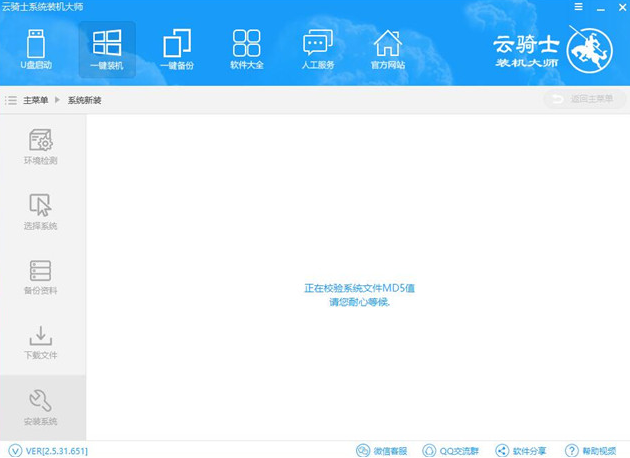
Task: Click 系统新装 breadcrumb
Action: pos(84,100)
